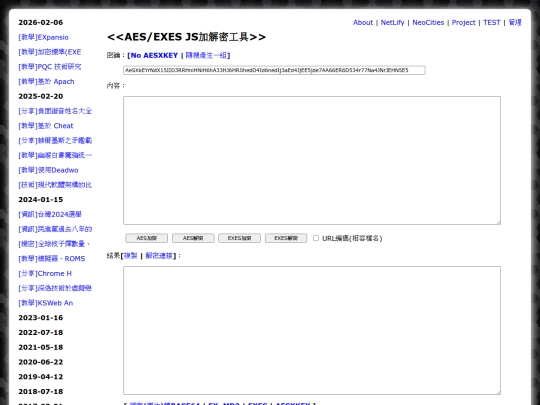Click into the 內容 content textarea

coord(312,160)
